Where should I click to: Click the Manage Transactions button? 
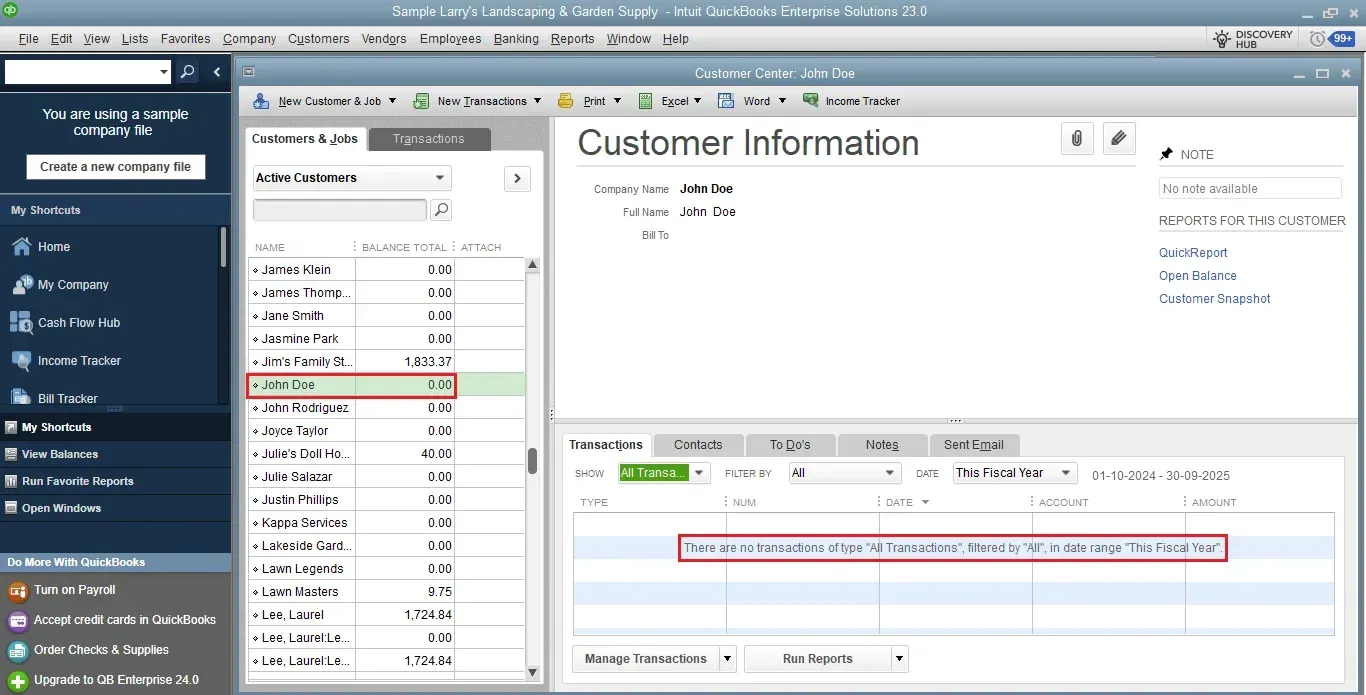[646, 659]
